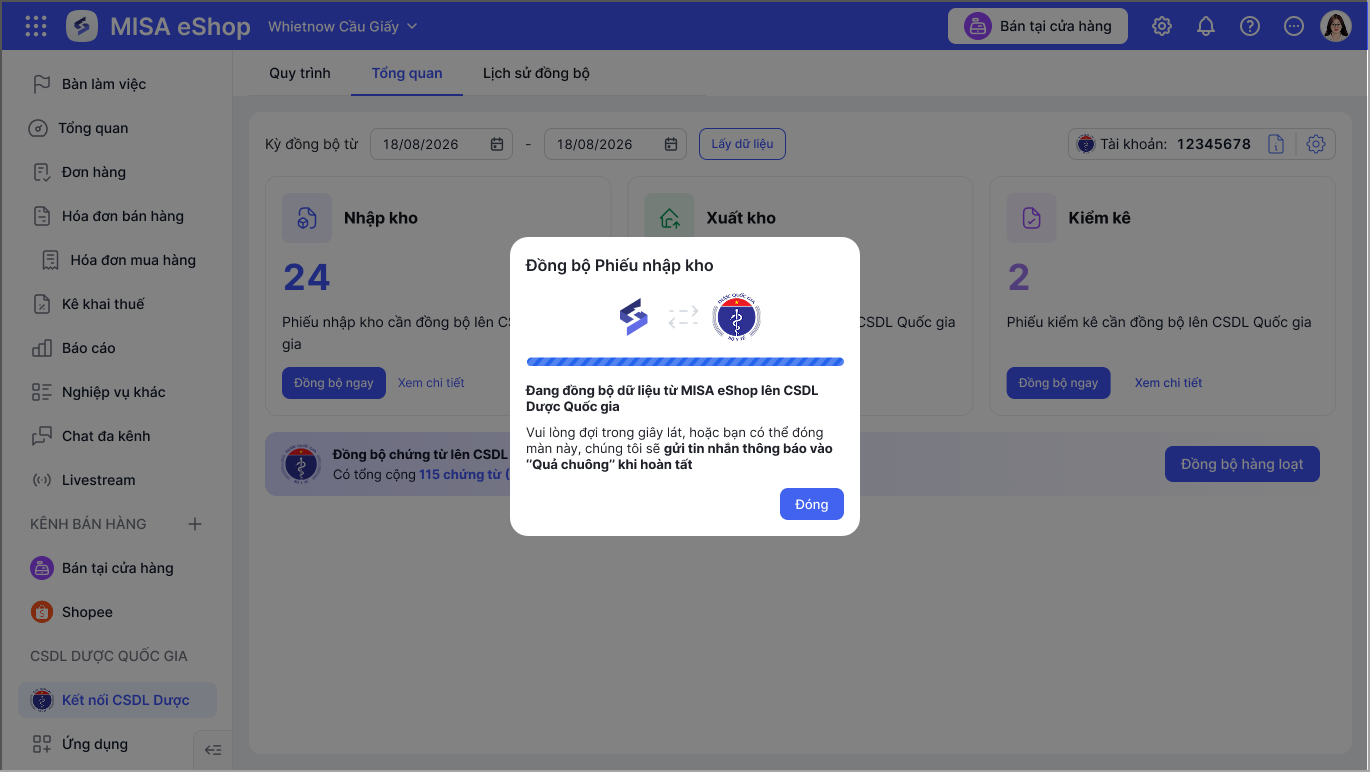Open Nghiệp vụ khác in sidebar
Viewport: 1370px width, 772px height.
117,392
